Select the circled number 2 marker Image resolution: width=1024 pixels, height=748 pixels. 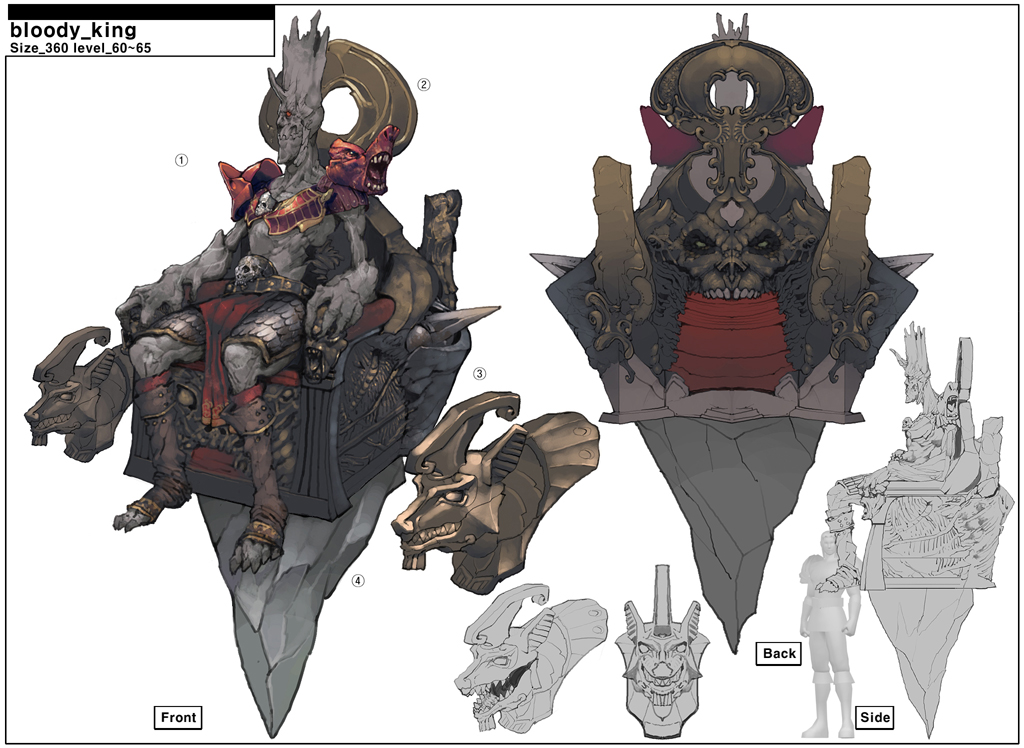pyautogui.click(x=424, y=85)
